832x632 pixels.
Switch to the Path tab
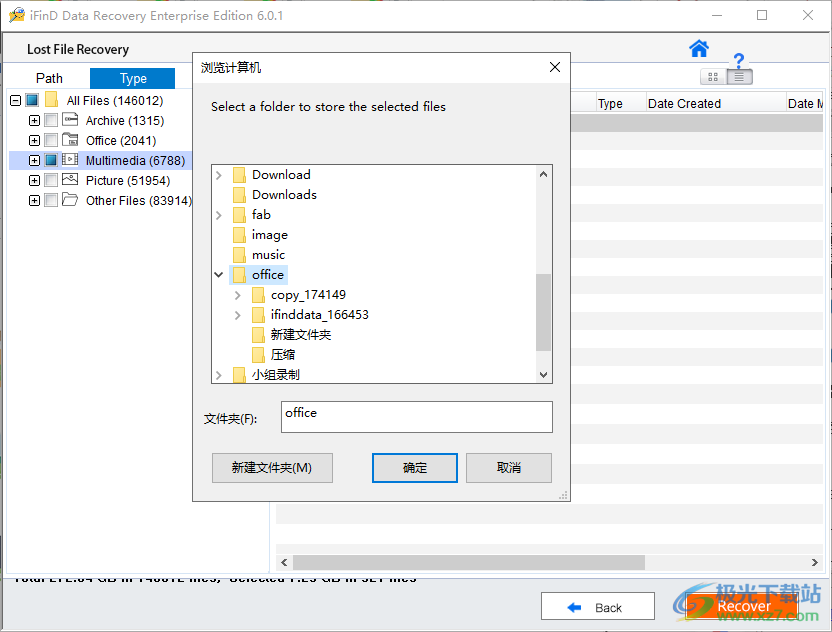[48, 77]
